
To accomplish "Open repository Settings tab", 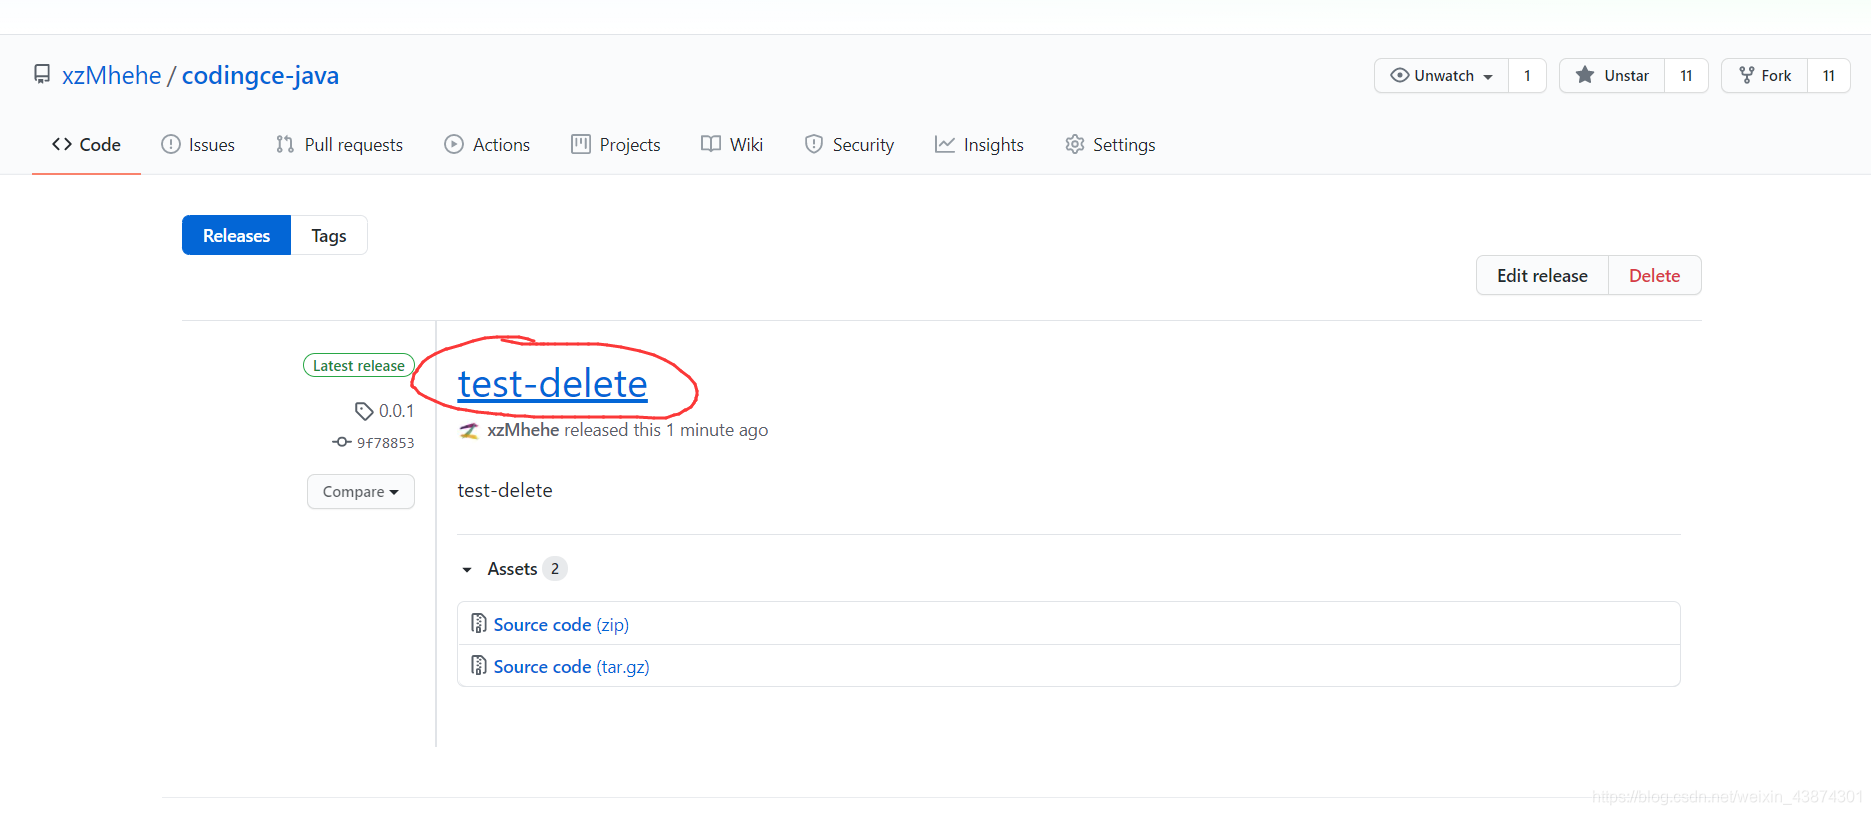I will (x=1110, y=145).
